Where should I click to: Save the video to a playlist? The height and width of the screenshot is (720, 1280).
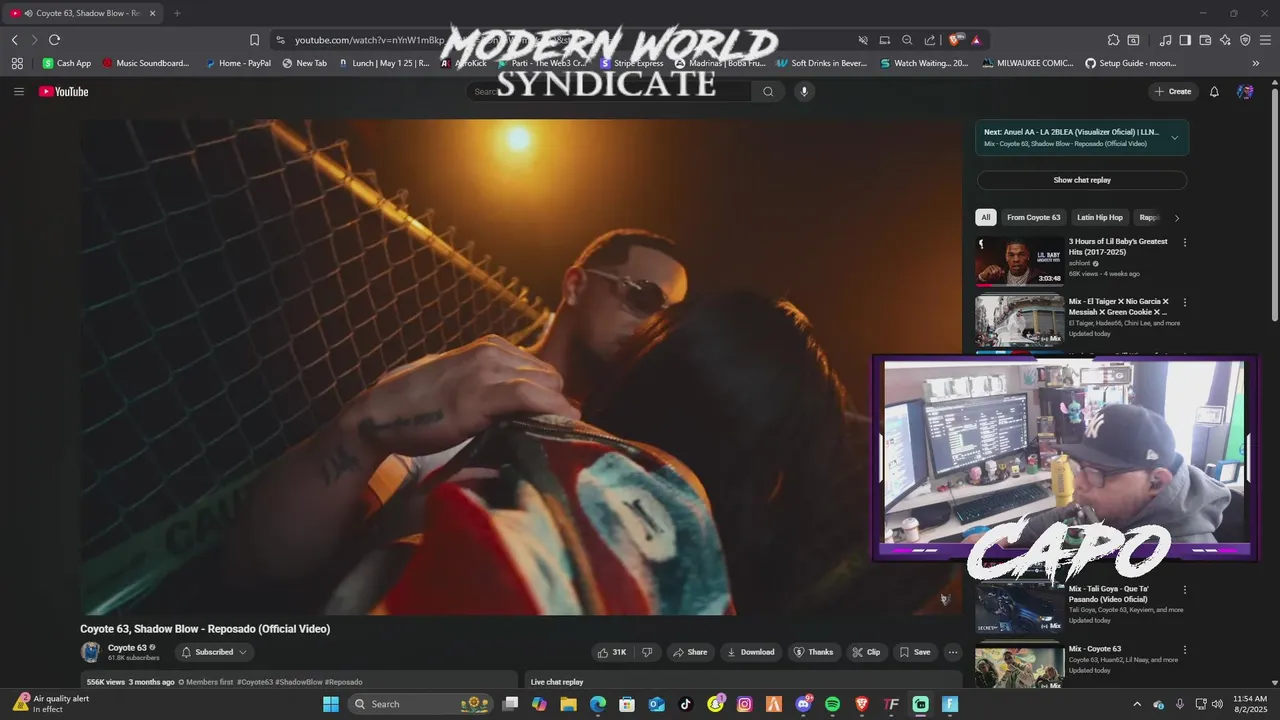click(x=915, y=652)
